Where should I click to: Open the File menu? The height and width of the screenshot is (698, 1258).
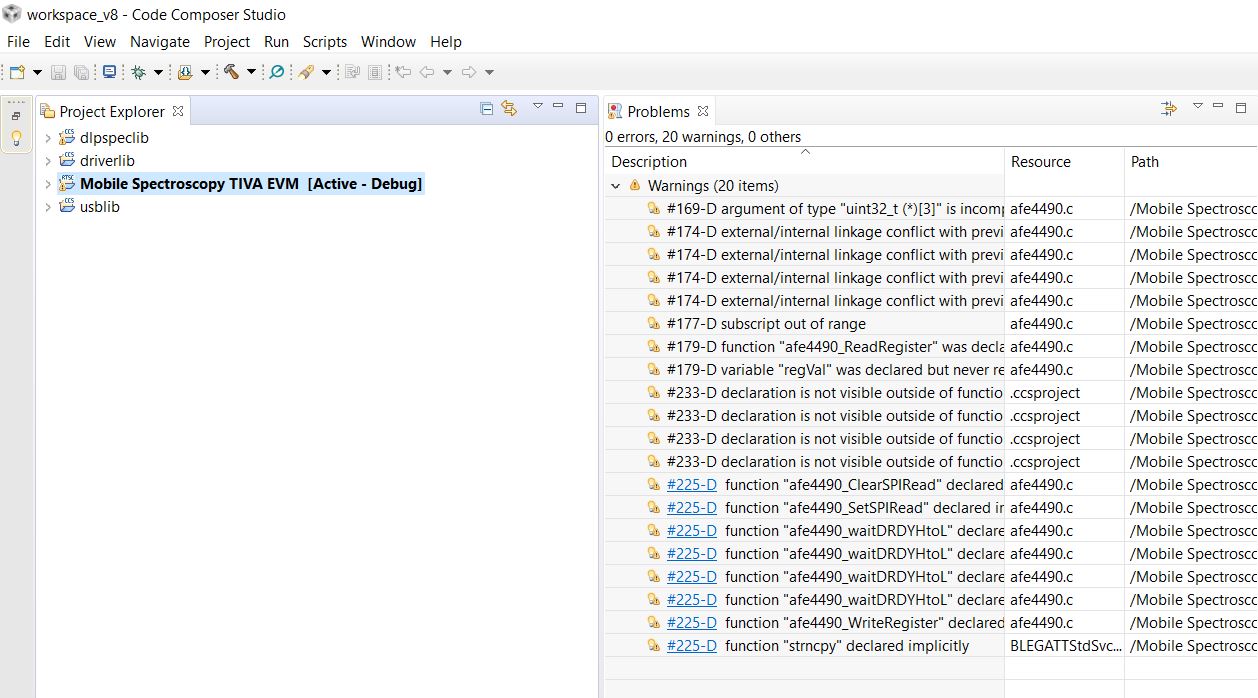[18, 42]
